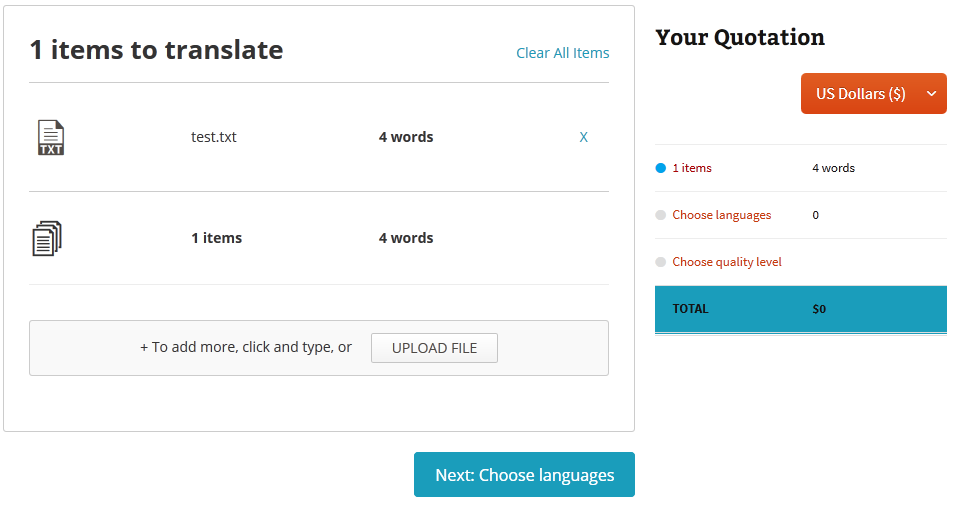Screen dimensions: 979x512
Task: Click the gray bullet beside Choose quality level
Action: [660, 262]
